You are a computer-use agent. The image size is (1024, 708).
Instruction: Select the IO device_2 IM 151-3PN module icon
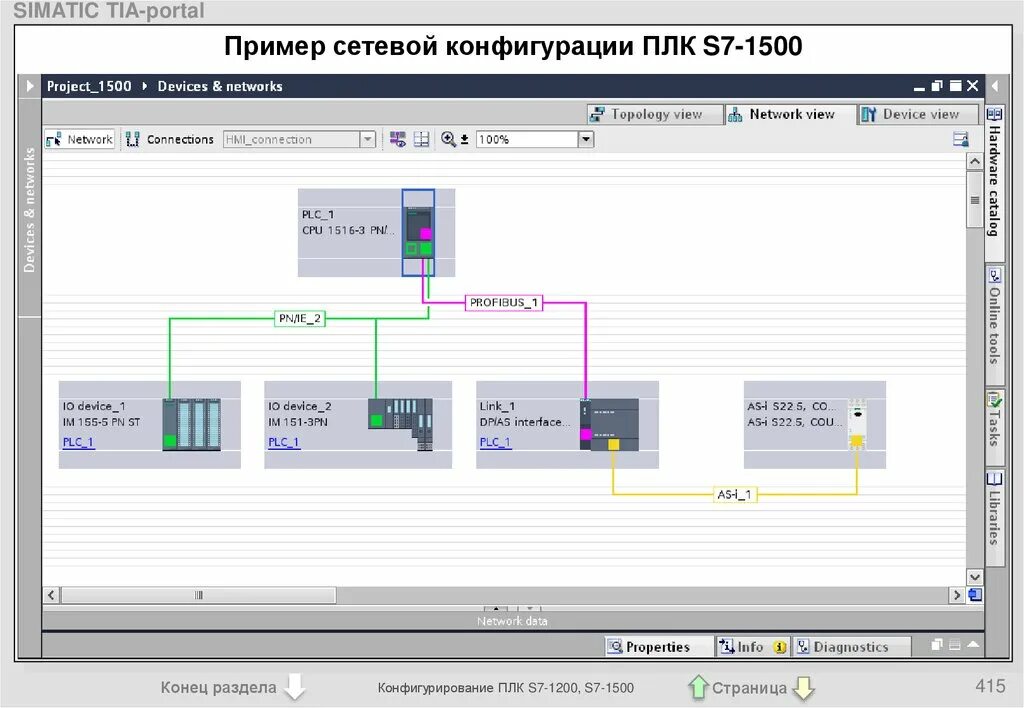click(400, 424)
